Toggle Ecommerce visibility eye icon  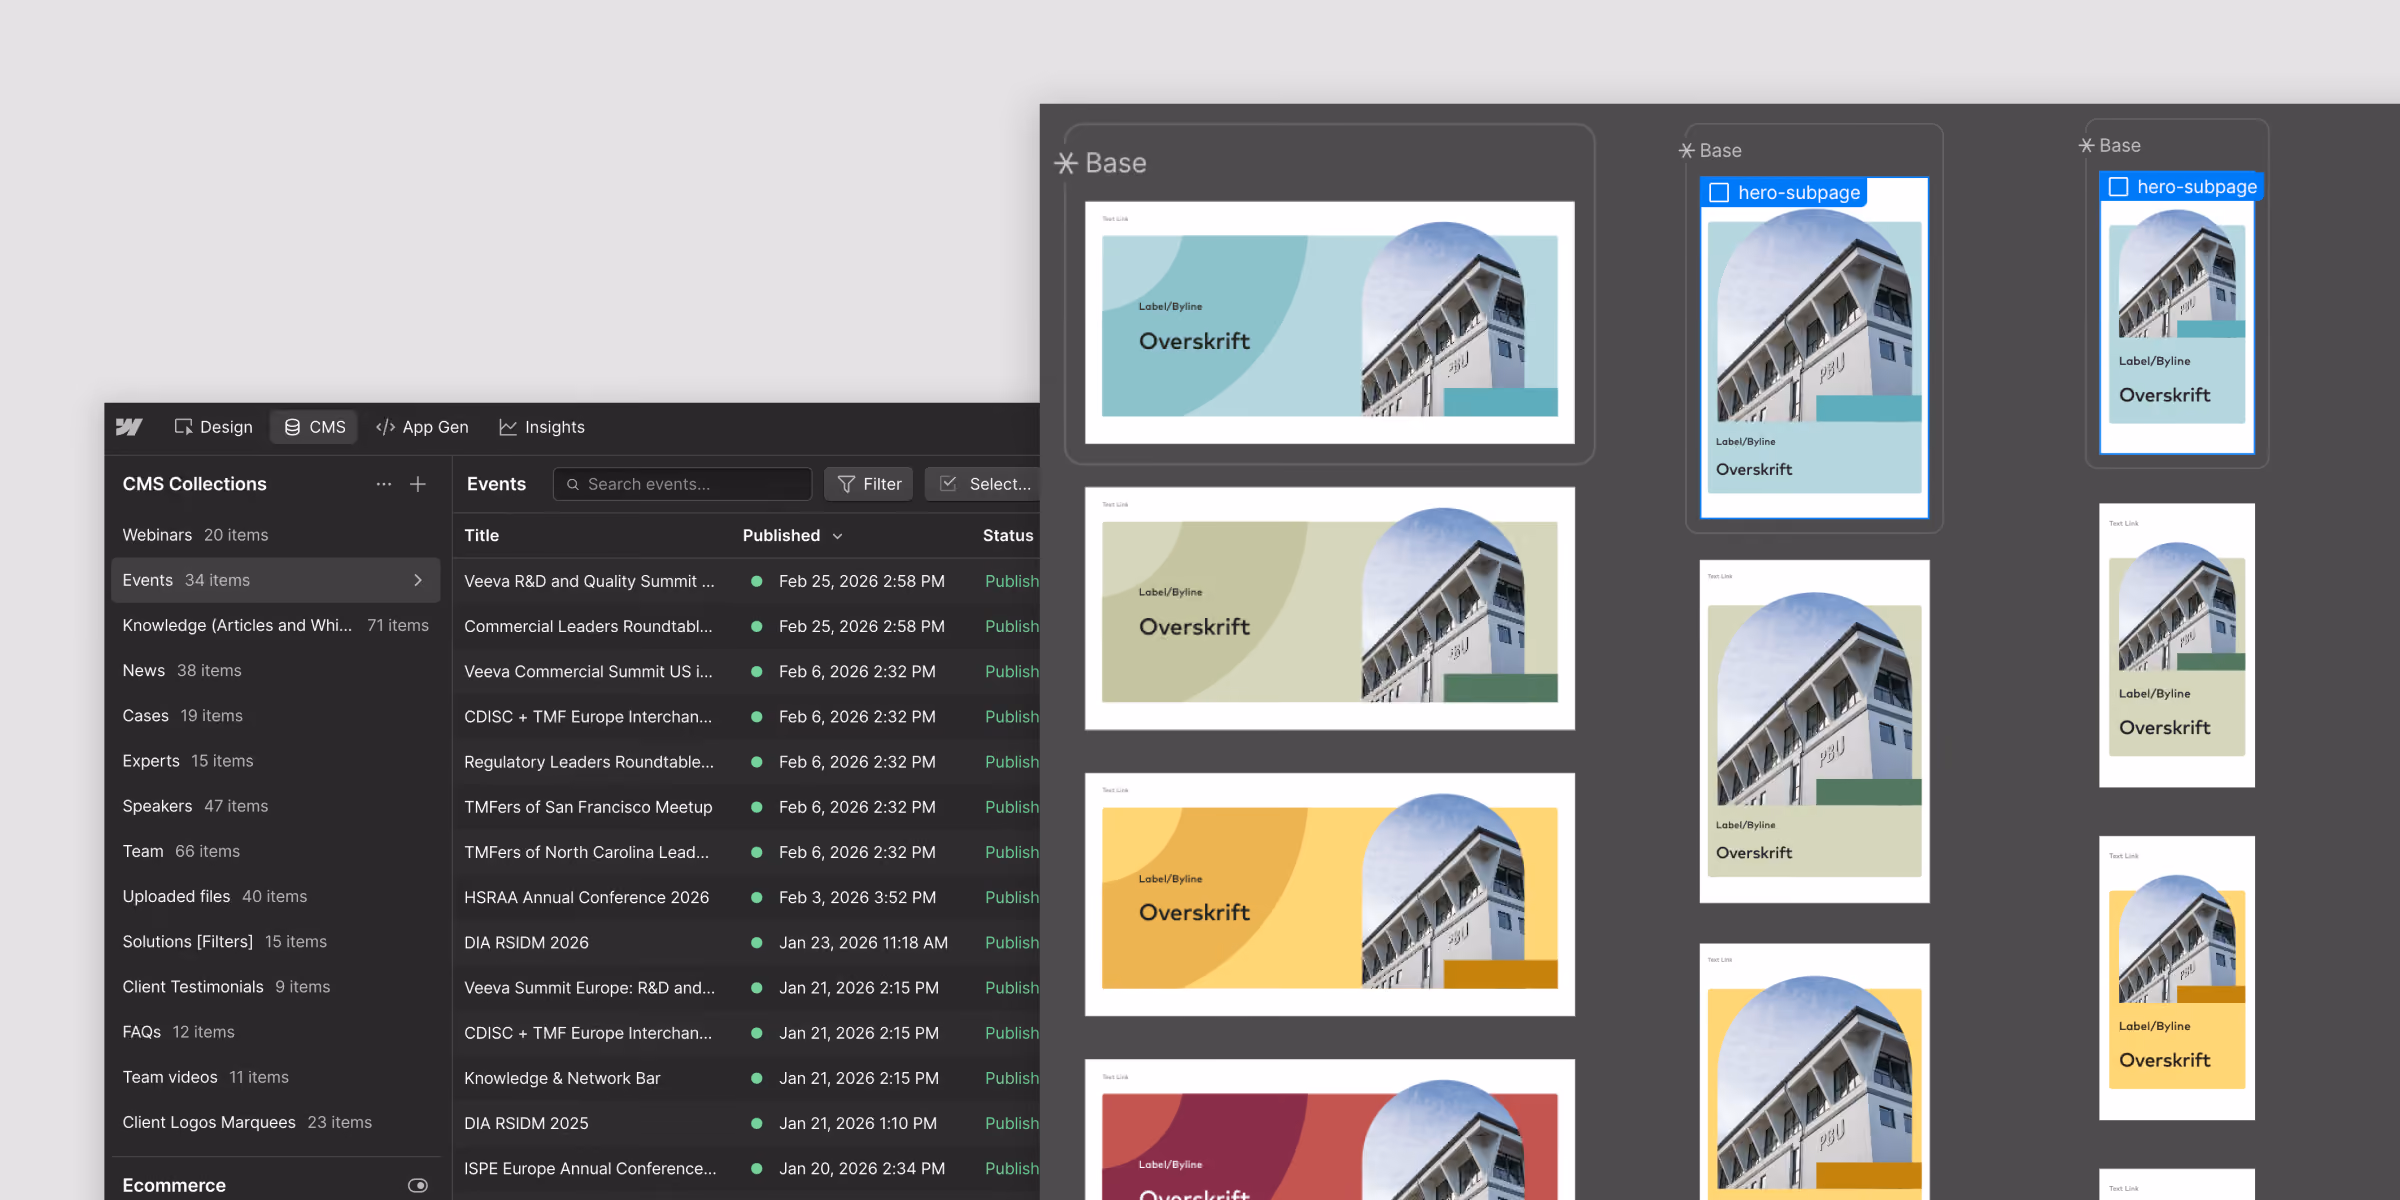point(418,1185)
